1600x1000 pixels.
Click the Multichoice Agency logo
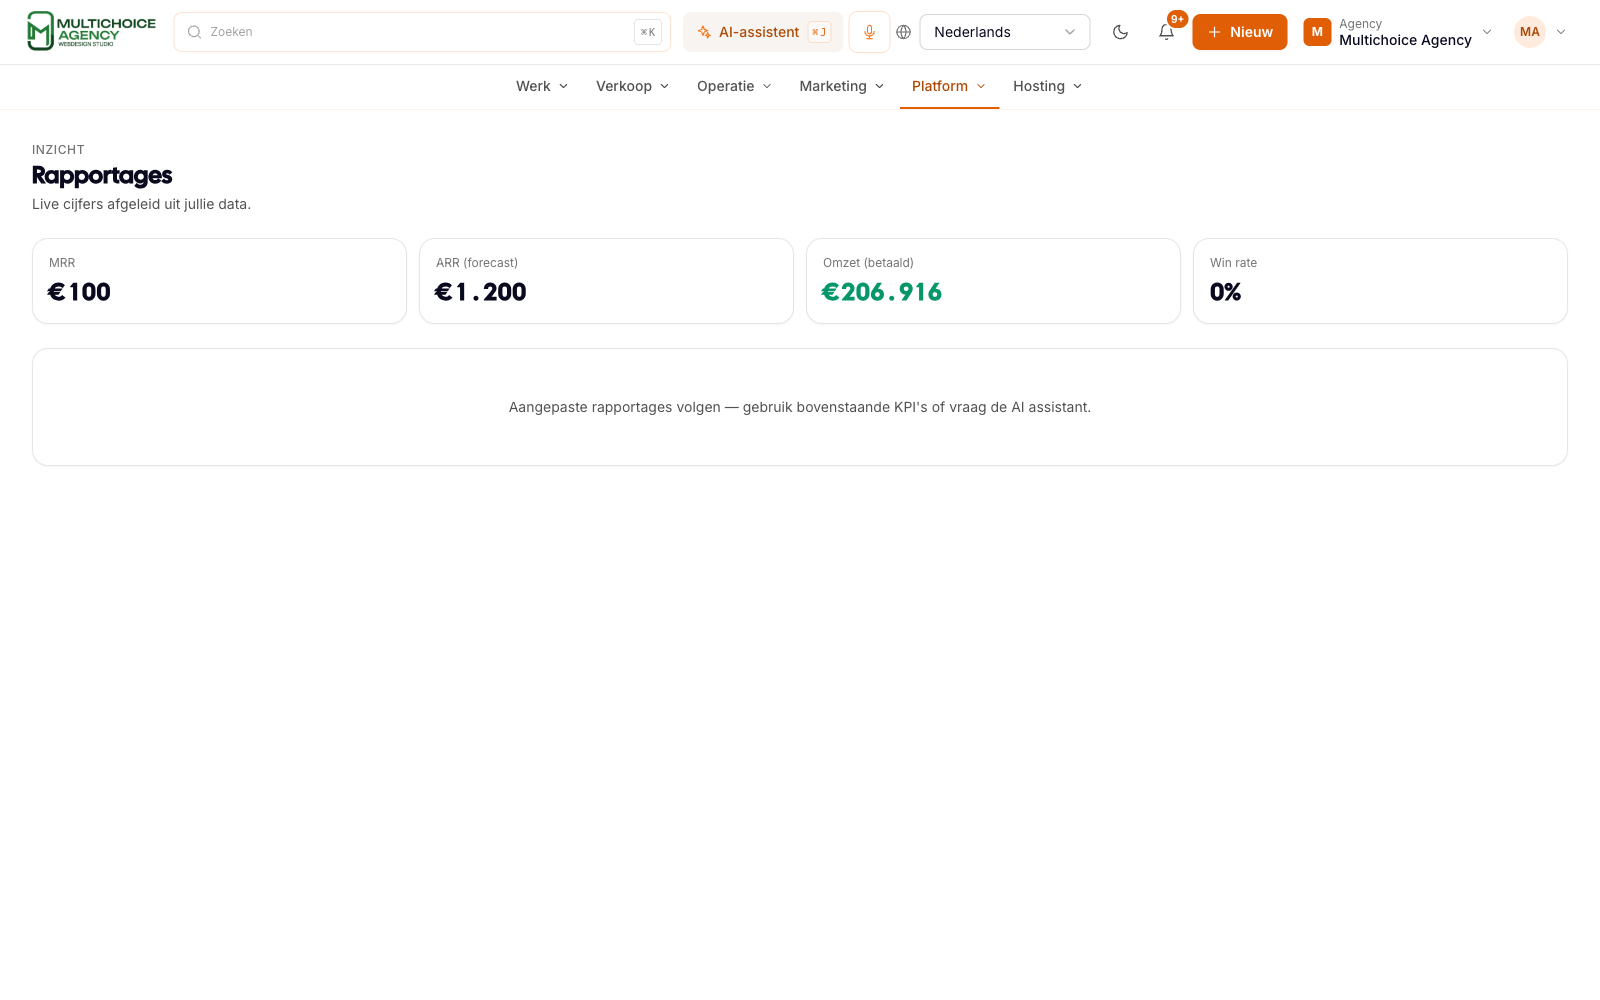91,32
